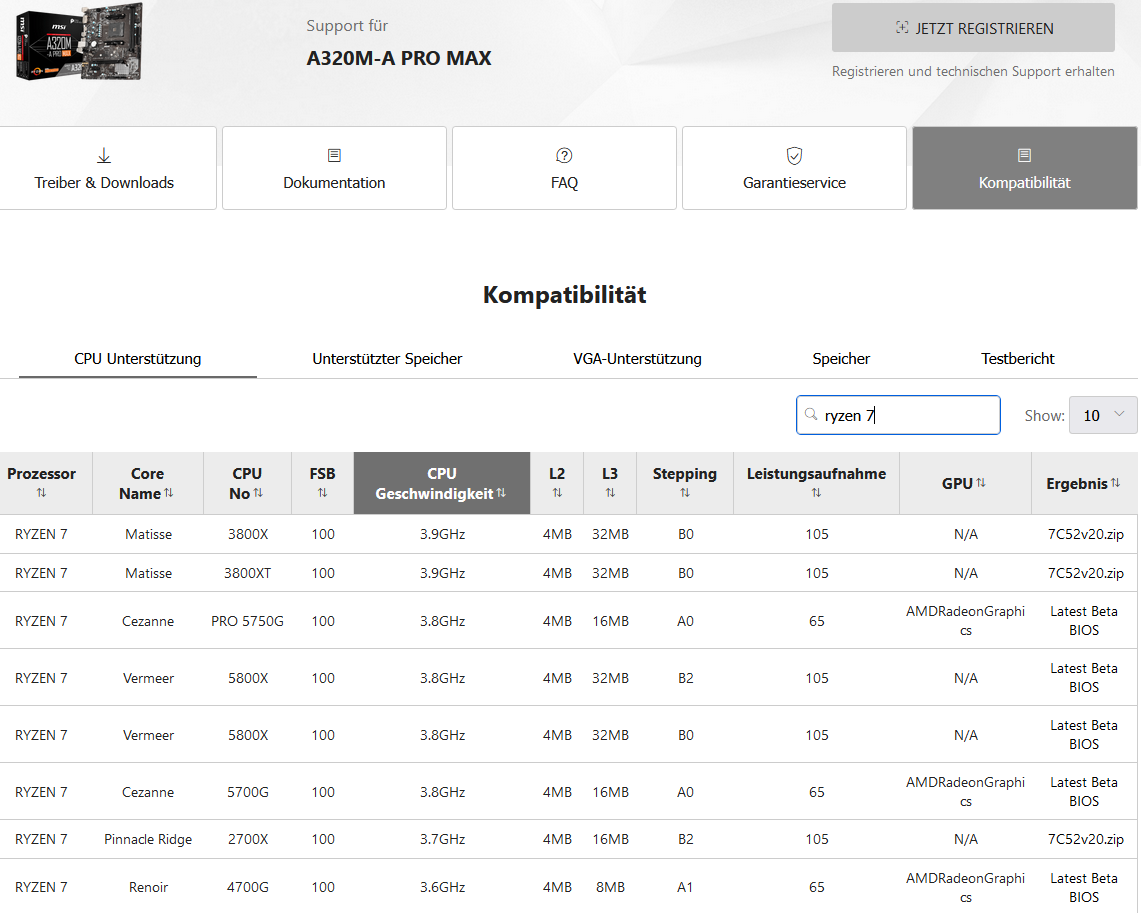The image size is (1141, 913).
Task: Switch to Unterstützter Speicher tab
Action: pos(387,359)
